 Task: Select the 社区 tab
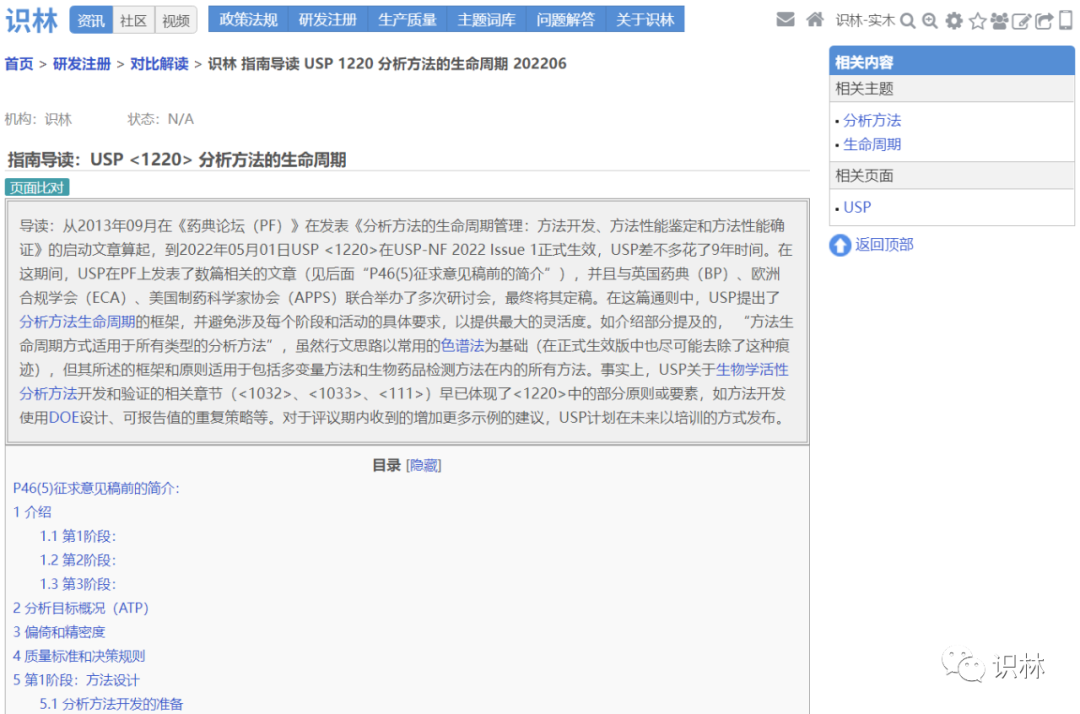click(134, 21)
